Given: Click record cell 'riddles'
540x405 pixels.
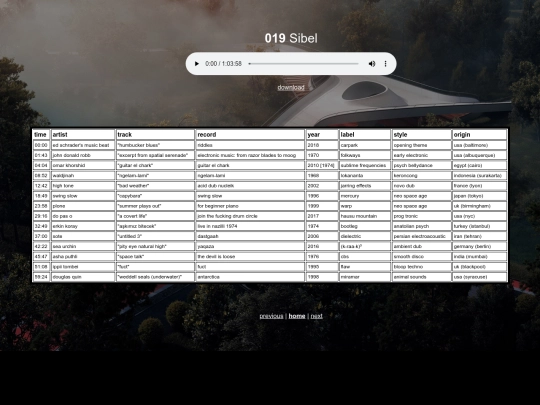Looking at the screenshot, I should 250,145.
